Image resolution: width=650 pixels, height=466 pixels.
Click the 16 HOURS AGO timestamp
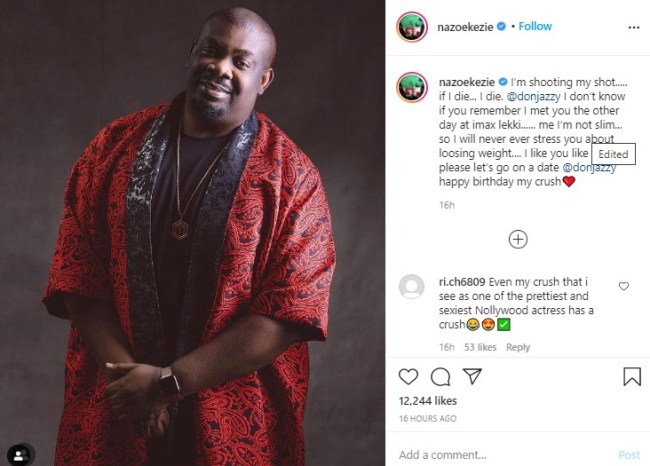pyautogui.click(x=428, y=418)
